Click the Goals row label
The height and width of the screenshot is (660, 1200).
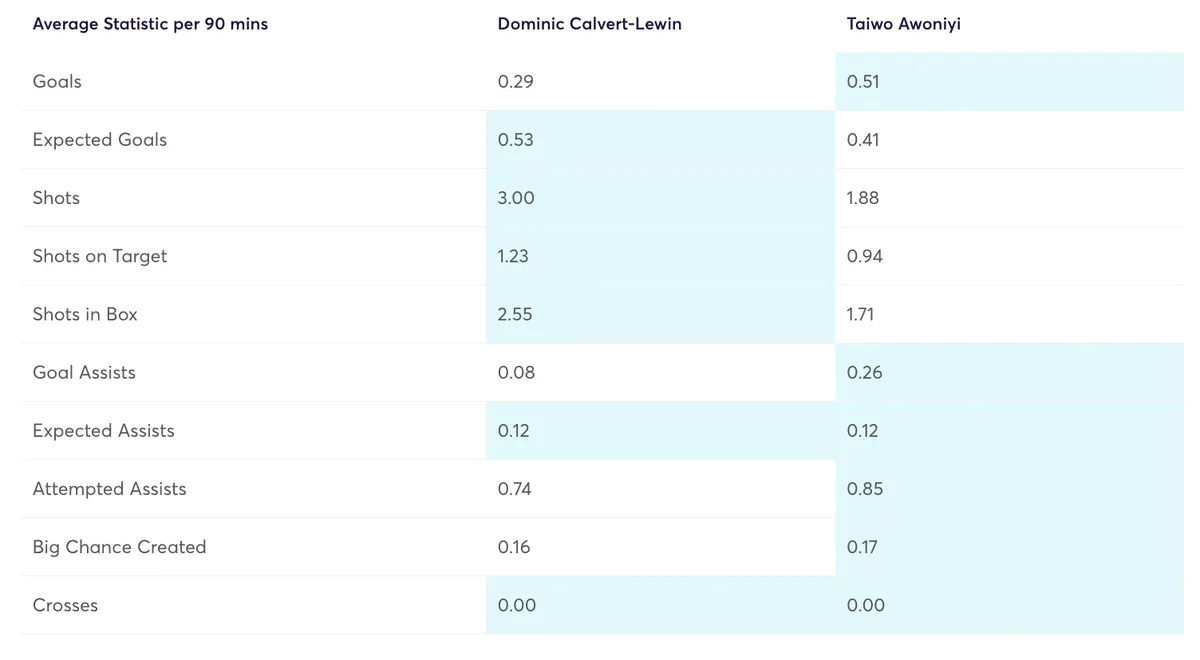57,82
